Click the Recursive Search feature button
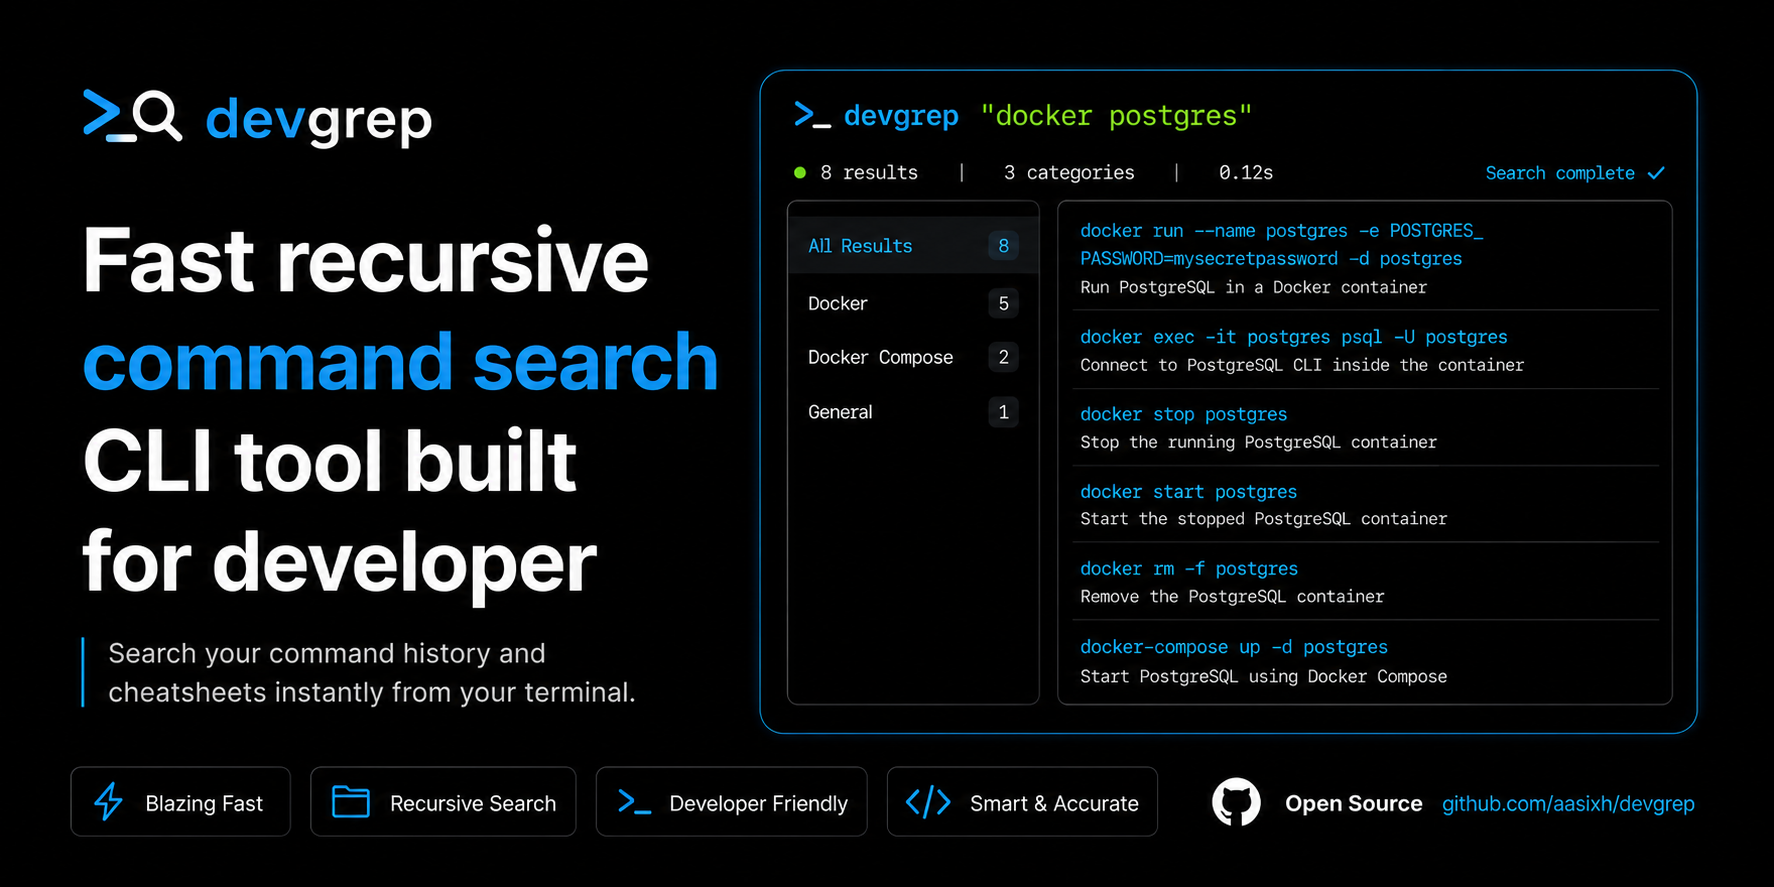Screen dimensions: 1774x887 [x=443, y=802]
